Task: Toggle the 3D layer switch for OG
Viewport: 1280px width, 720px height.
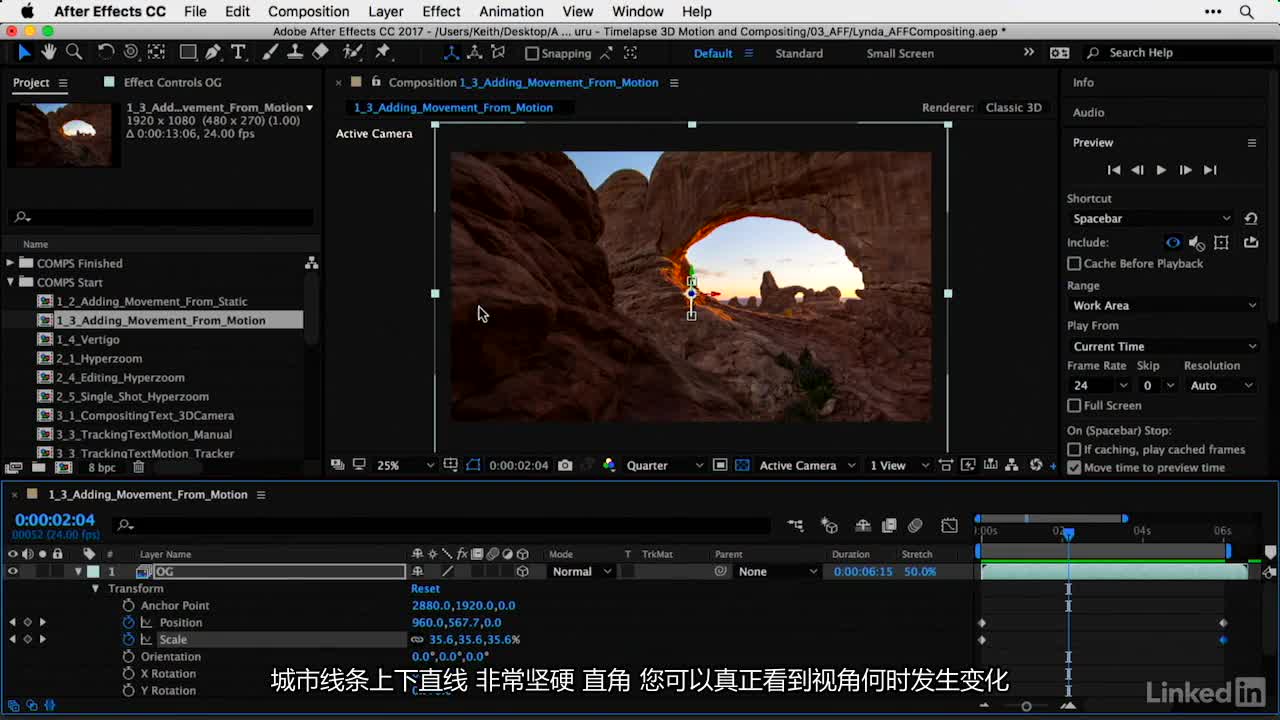Action: click(522, 571)
